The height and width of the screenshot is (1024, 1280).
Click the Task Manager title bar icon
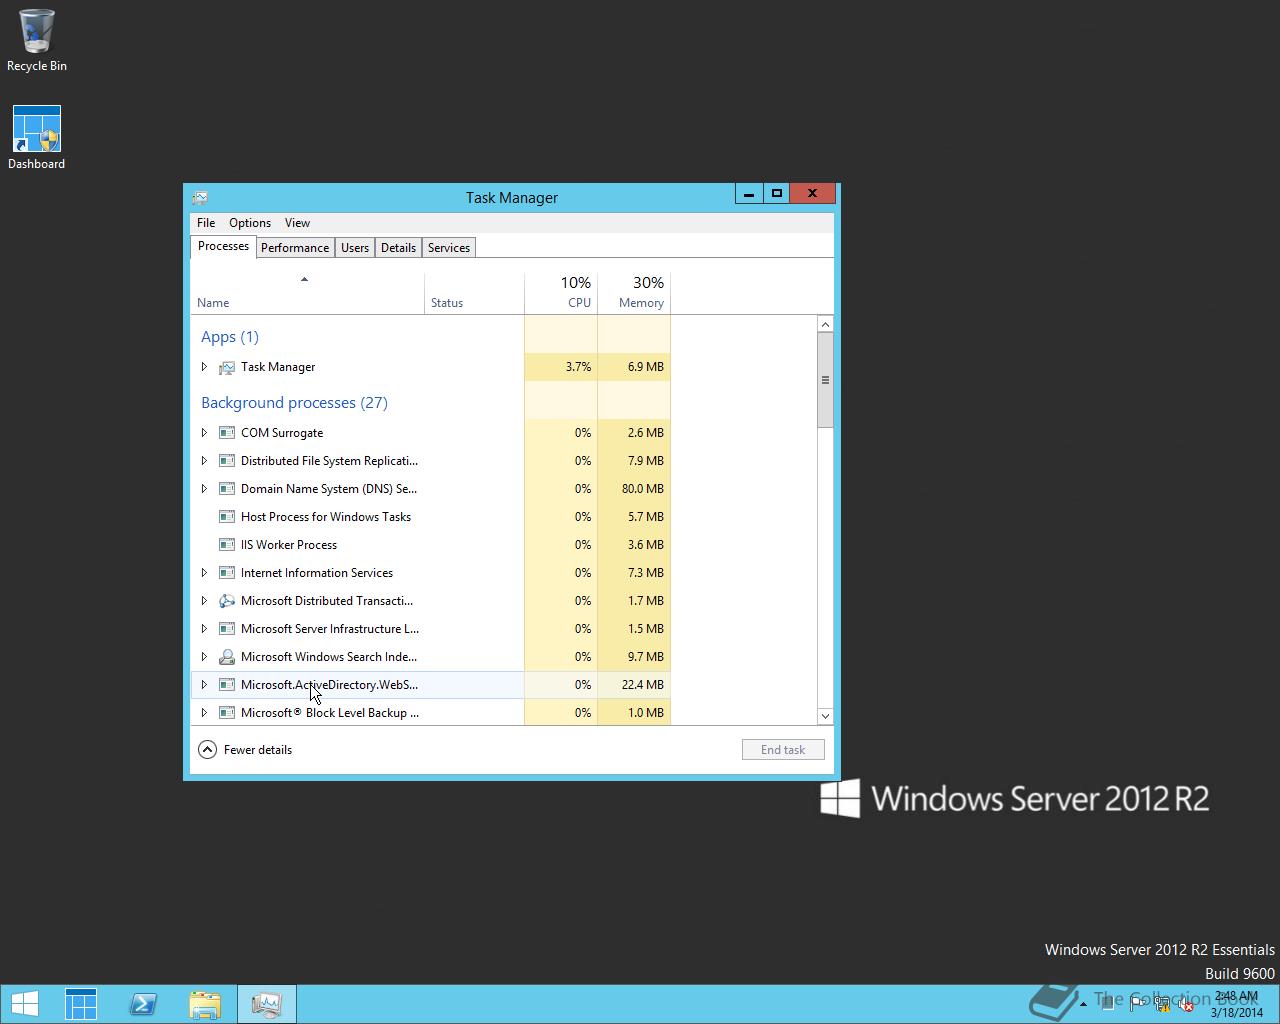click(x=200, y=198)
